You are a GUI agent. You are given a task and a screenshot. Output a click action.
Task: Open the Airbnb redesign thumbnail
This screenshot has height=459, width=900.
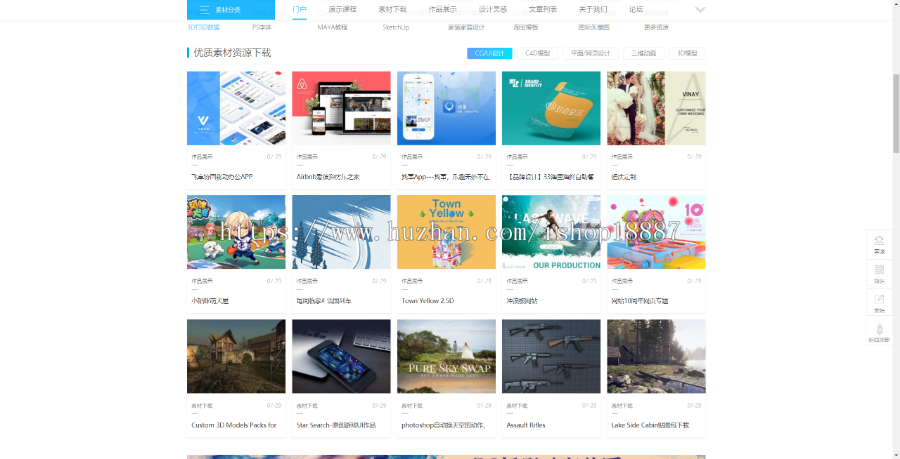(341, 108)
